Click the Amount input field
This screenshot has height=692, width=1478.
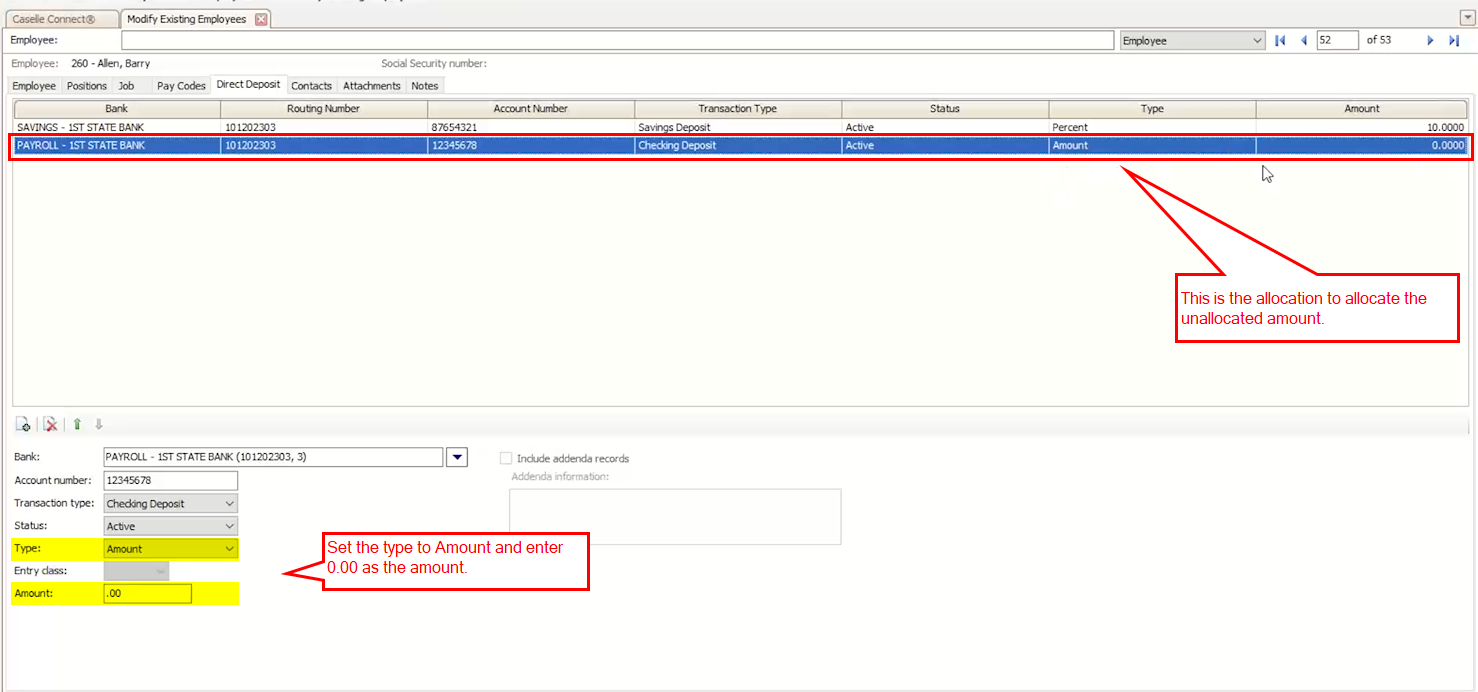(x=147, y=594)
